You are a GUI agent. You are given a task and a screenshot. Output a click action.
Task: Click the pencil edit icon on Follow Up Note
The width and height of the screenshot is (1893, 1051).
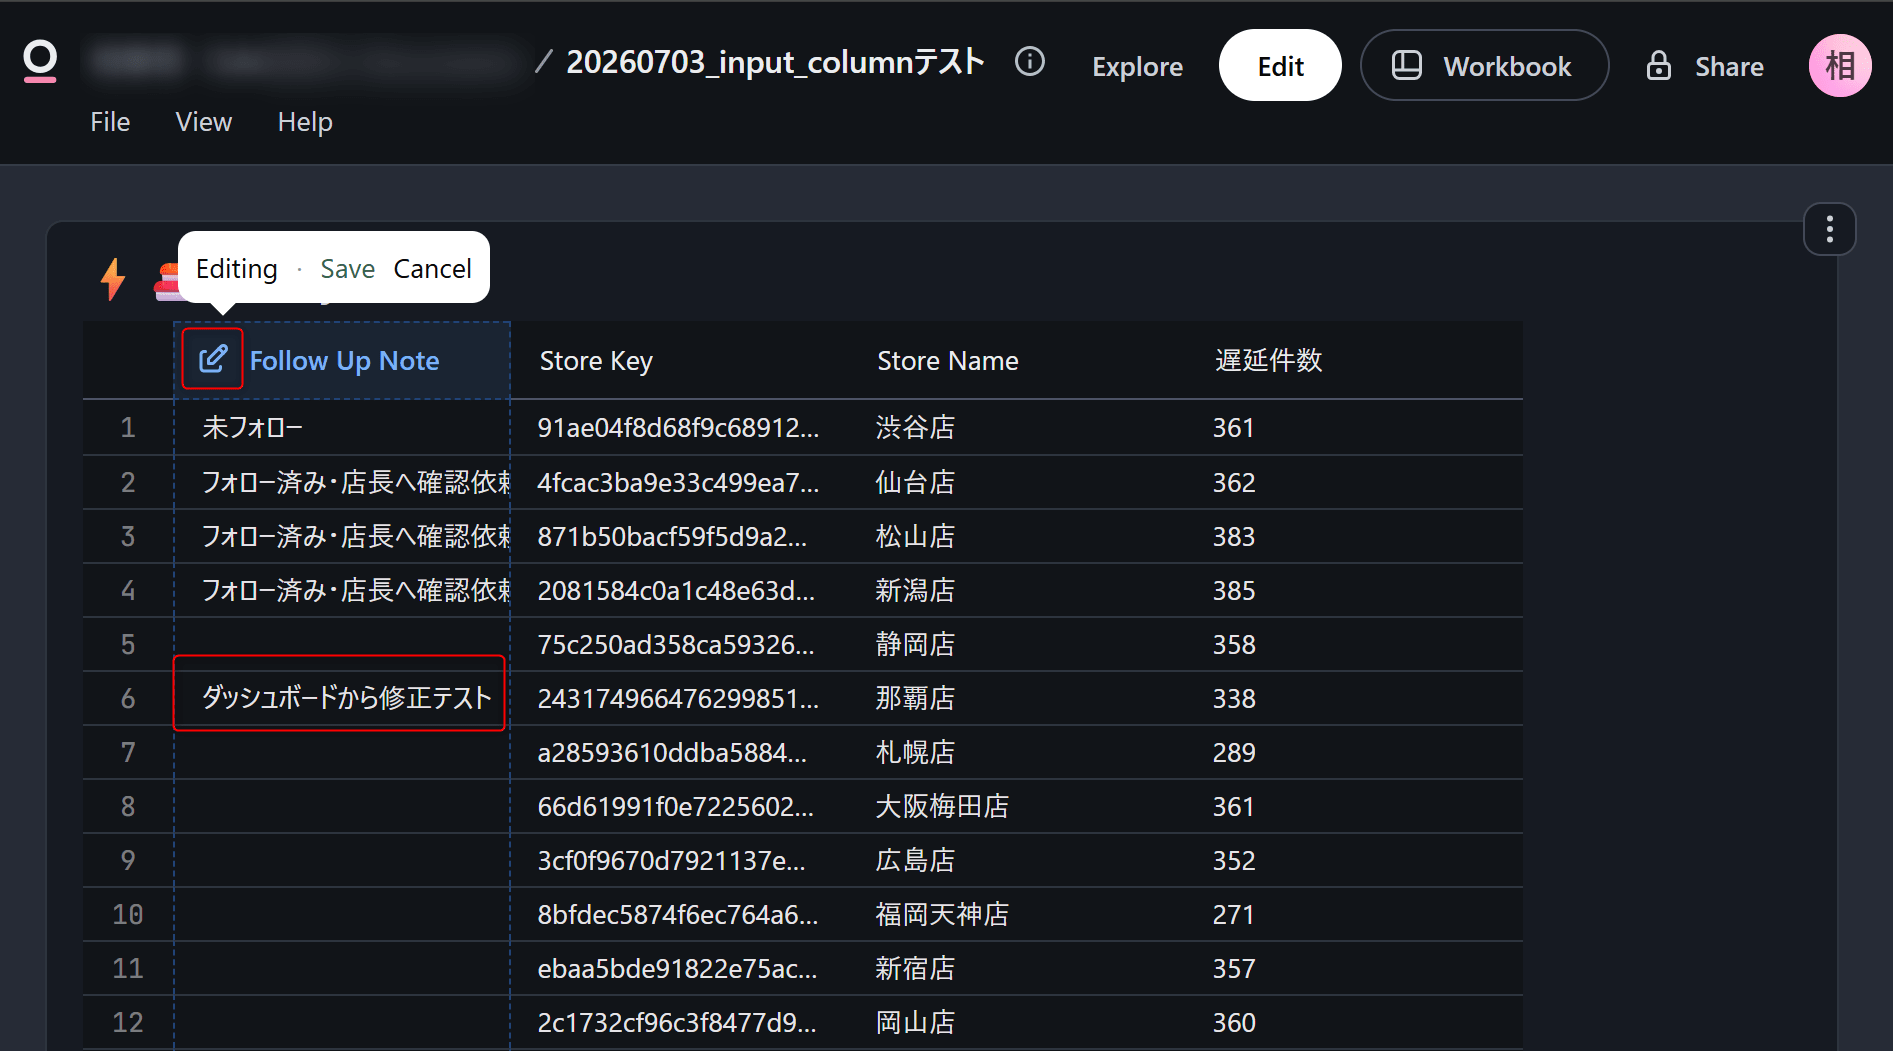213,359
